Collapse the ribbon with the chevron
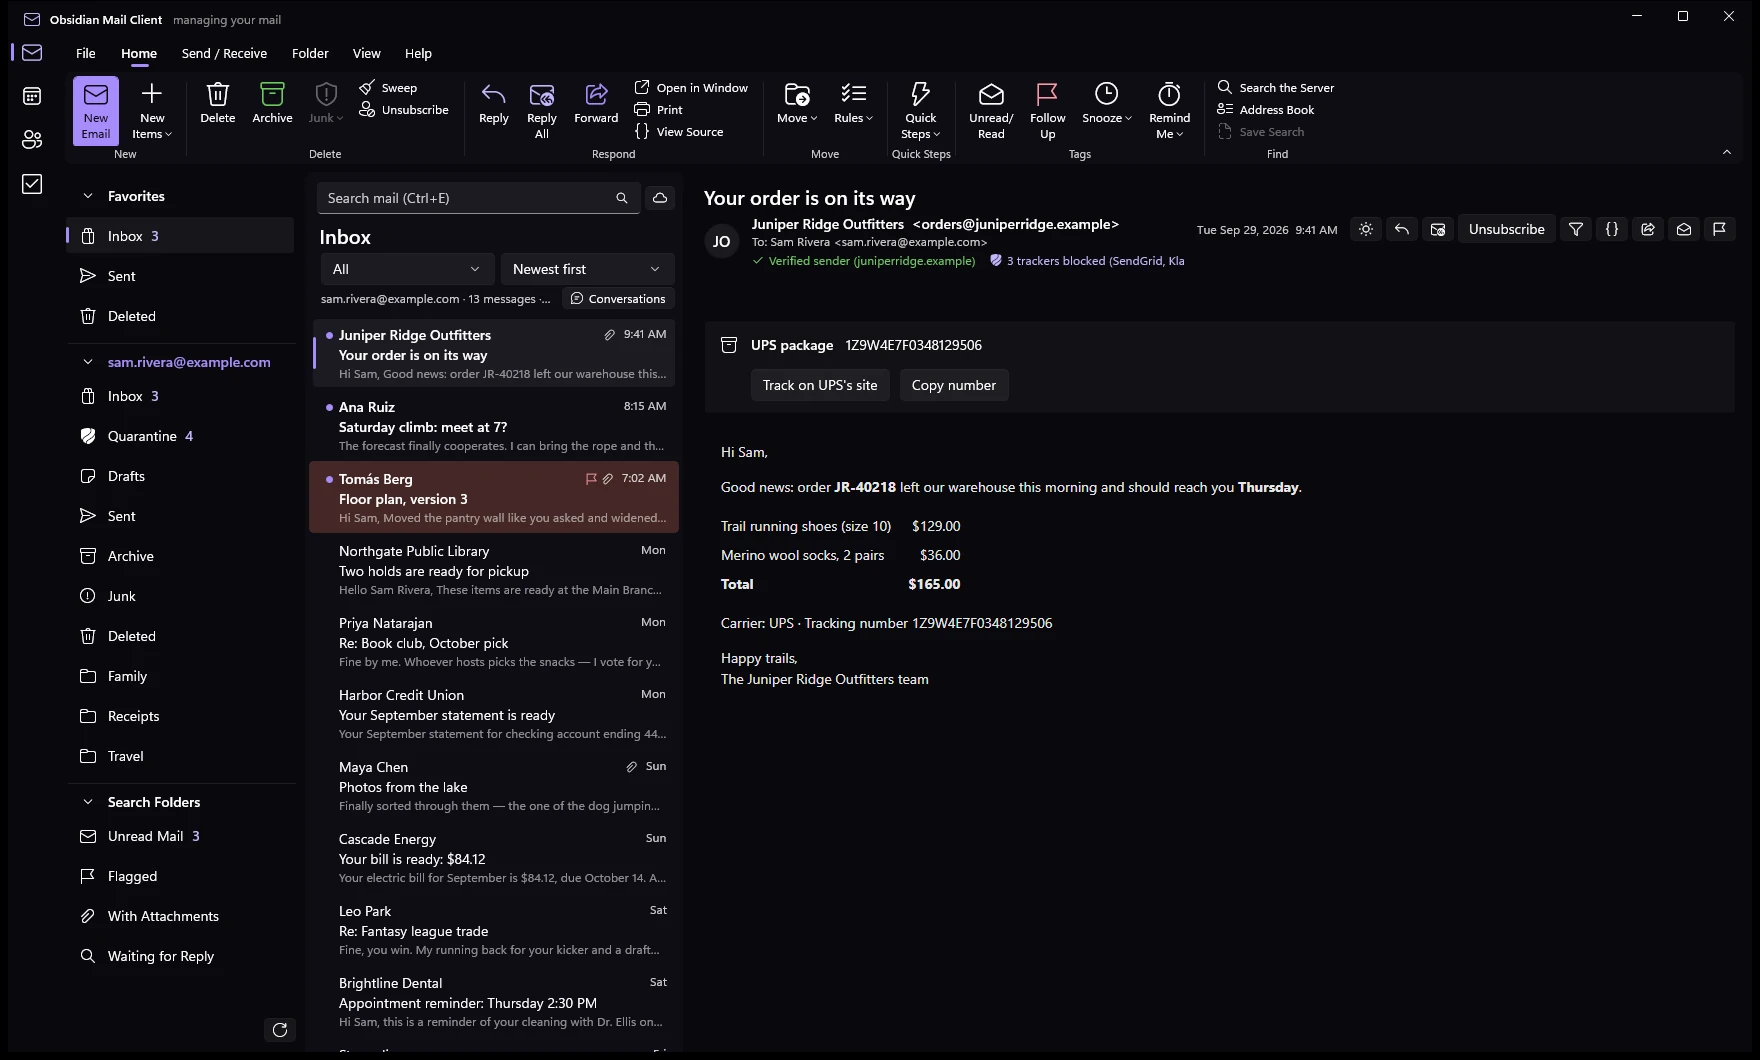This screenshot has width=1760, height=1060. tap(1727, 152)
